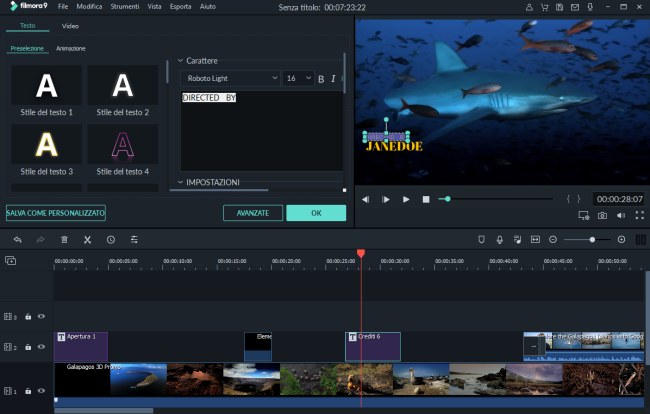This screenshot has width=650, height=414.
Task: Open the Vista menu
Action: click(x=154, y=7)
